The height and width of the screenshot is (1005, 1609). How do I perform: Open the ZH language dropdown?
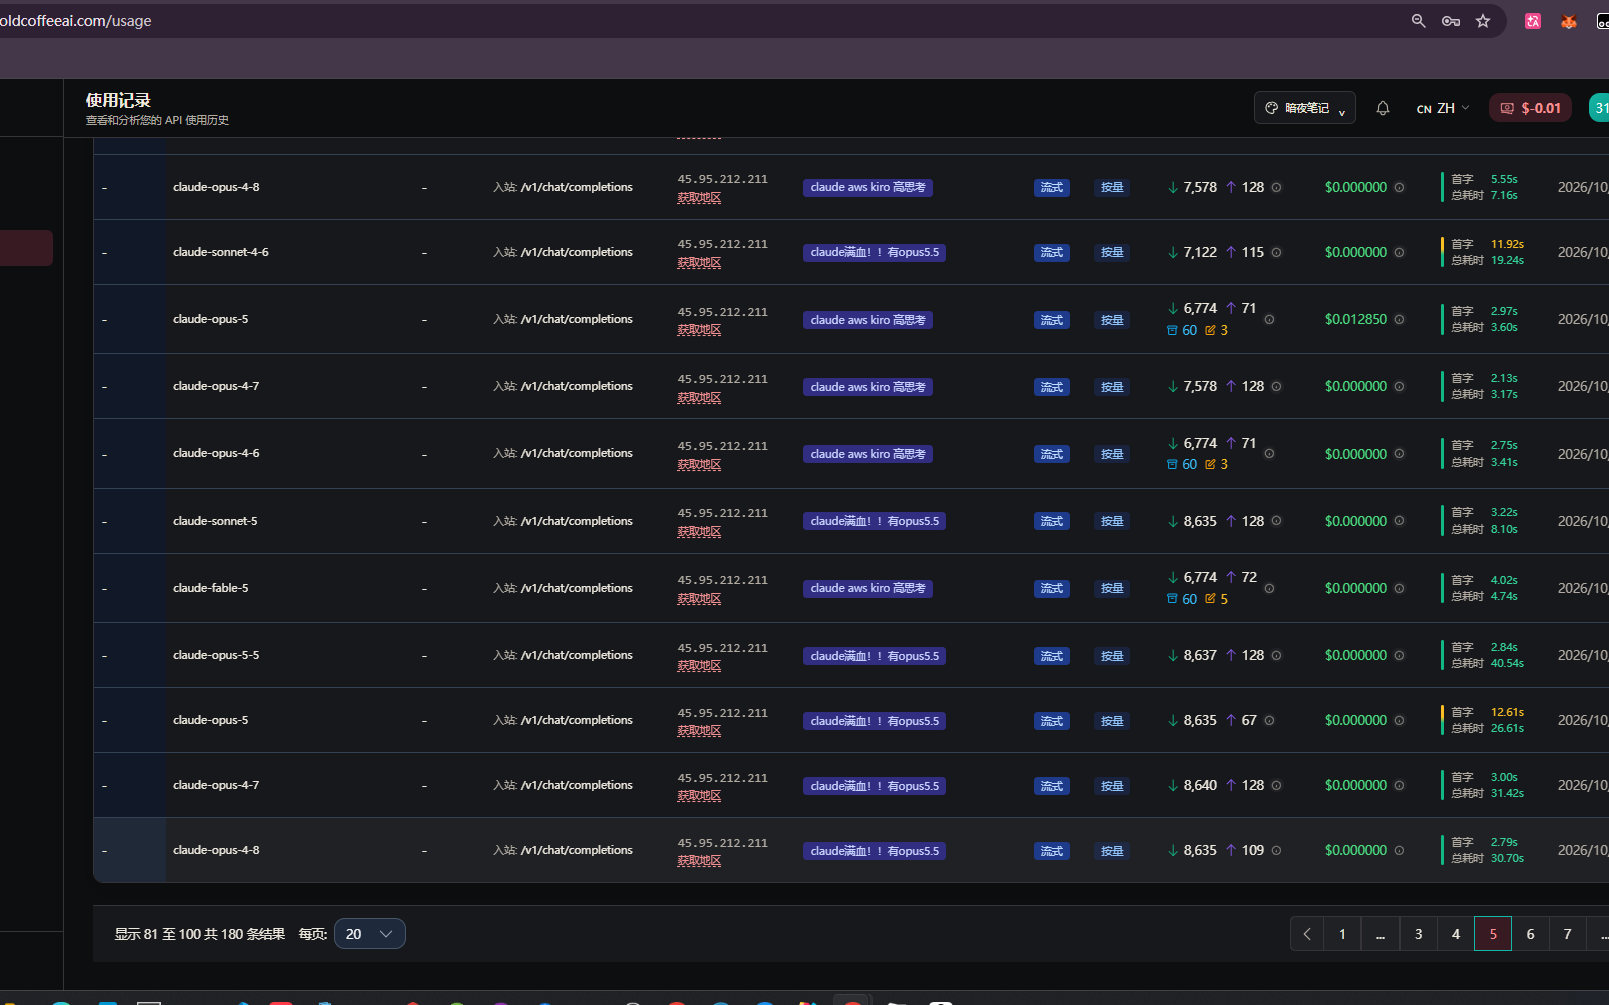(1443, 108)
